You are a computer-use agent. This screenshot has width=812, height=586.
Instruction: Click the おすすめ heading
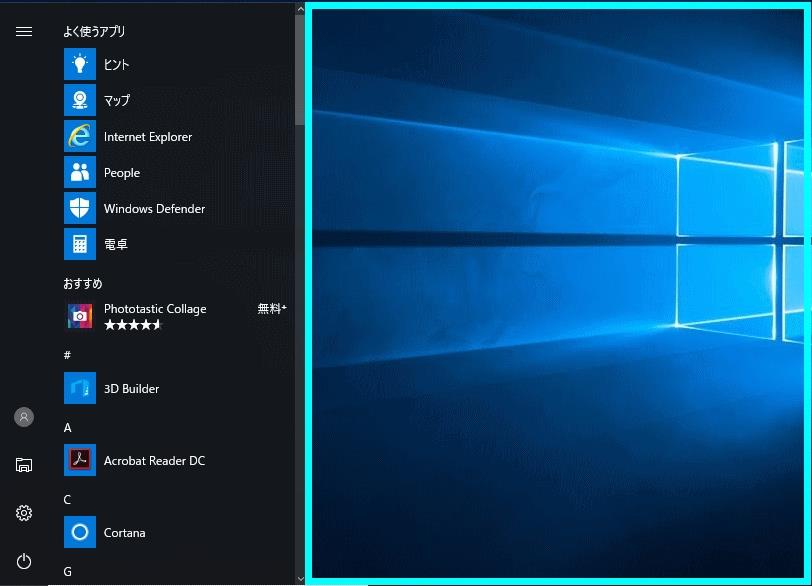[83, 284]
